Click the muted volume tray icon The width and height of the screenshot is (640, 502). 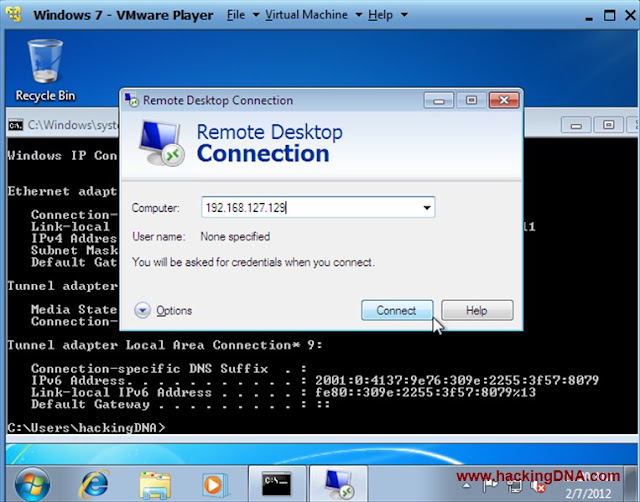tap(538, 486)
